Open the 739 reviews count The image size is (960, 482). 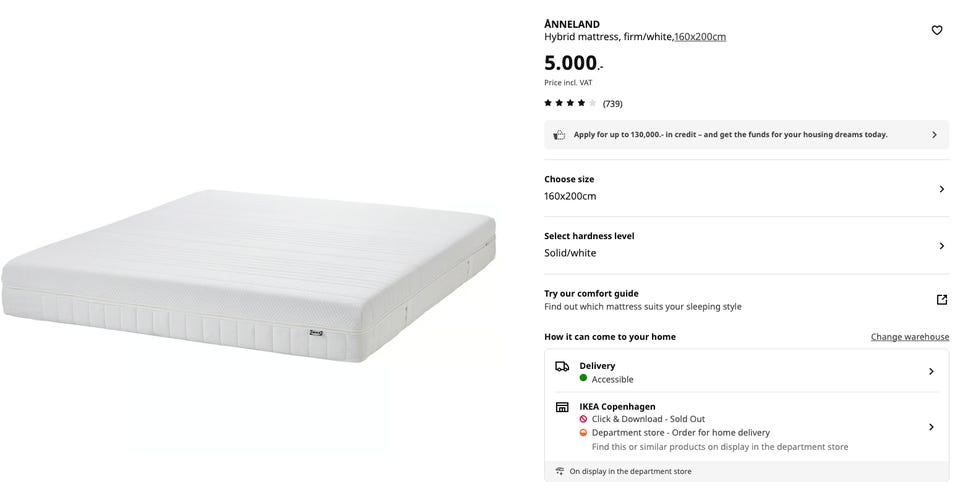pyautogui.click(x=612, y=103)
